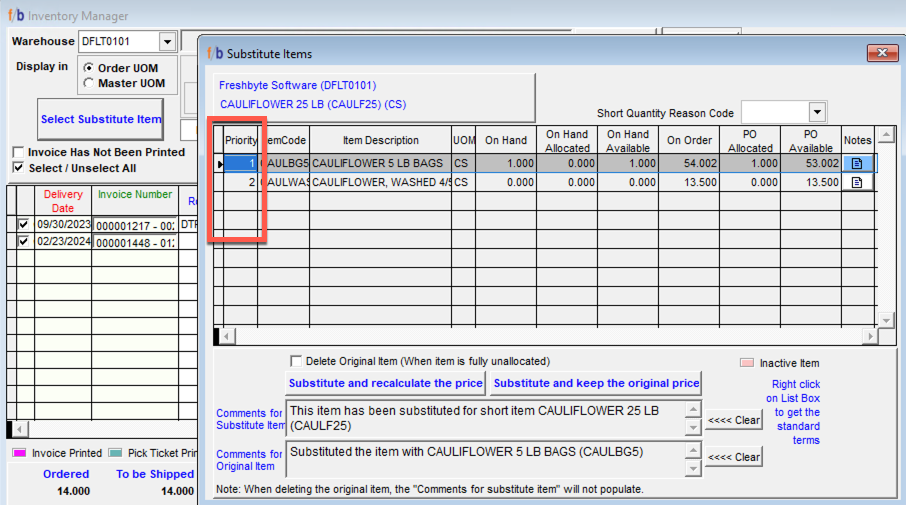This screenshot has width=906, height=505.
Task: Click the Inactive Item pink legend swatch
Action: coord(746,363)
